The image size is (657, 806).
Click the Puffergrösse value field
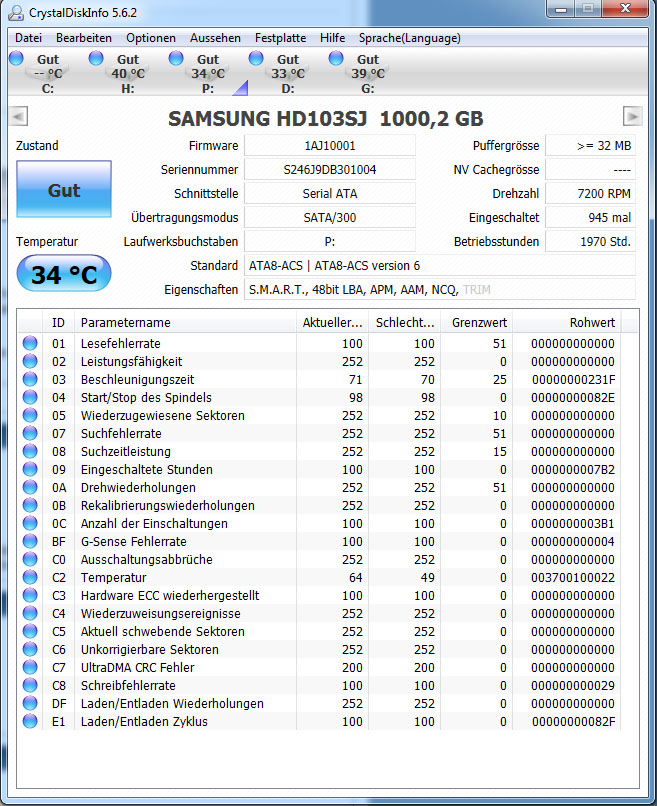pos(590,145)
